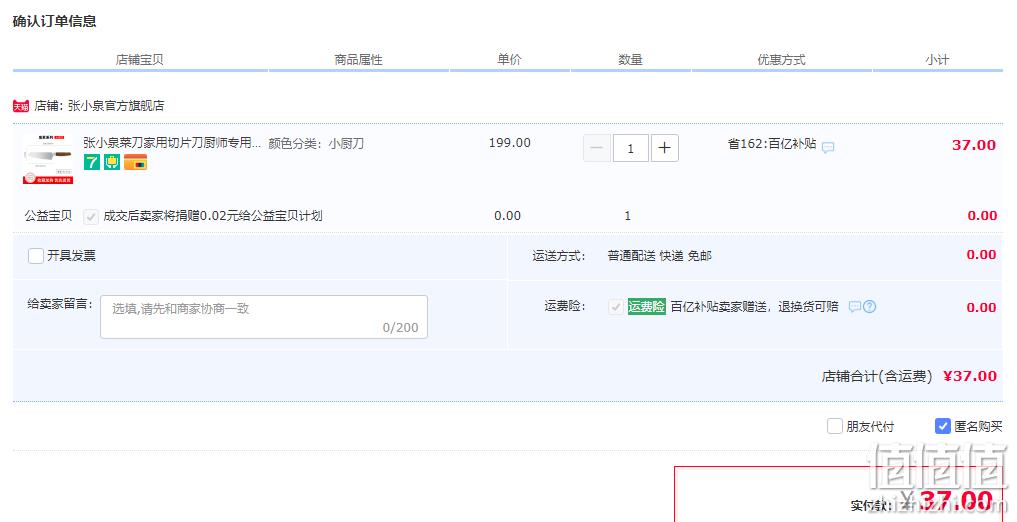
Task: Click the green shield guarantee badge icon
Action: pos(112,162)
